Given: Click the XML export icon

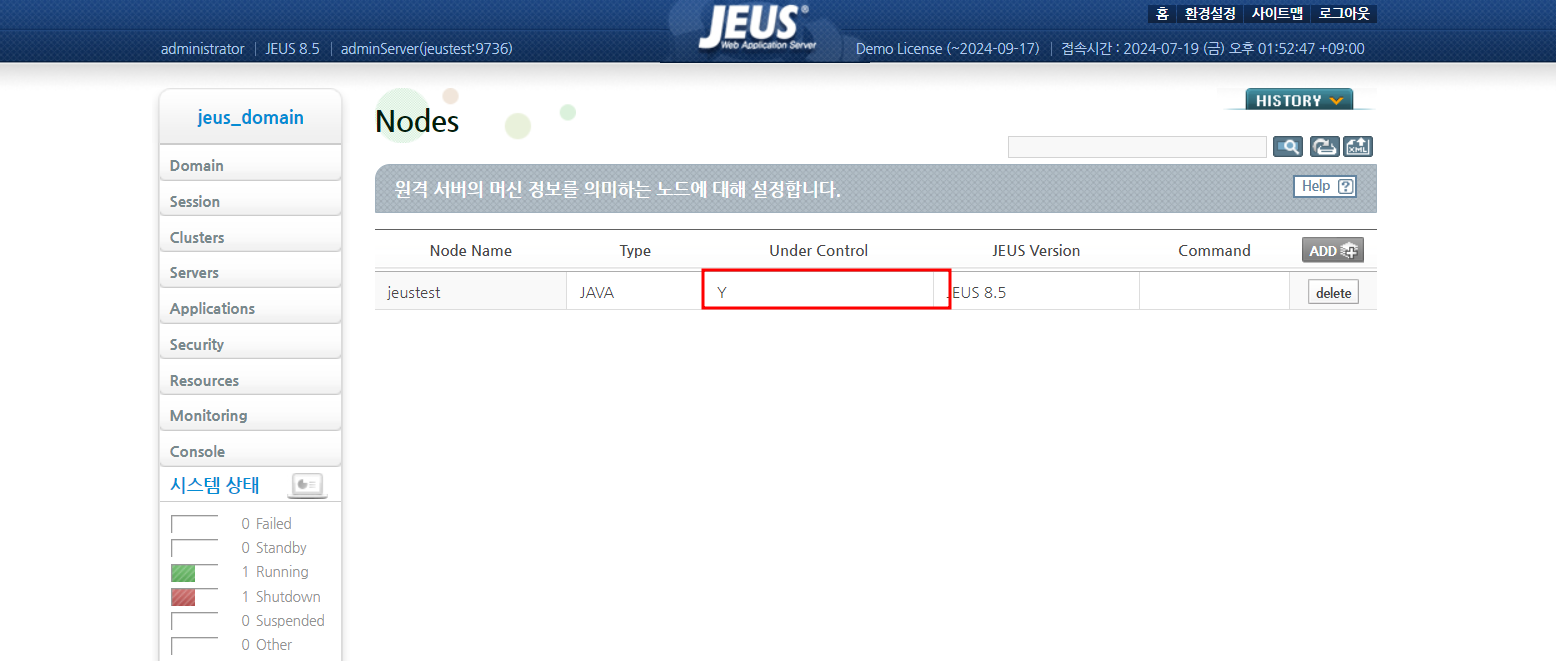Looking at the screenshot, I should 1358,147.
